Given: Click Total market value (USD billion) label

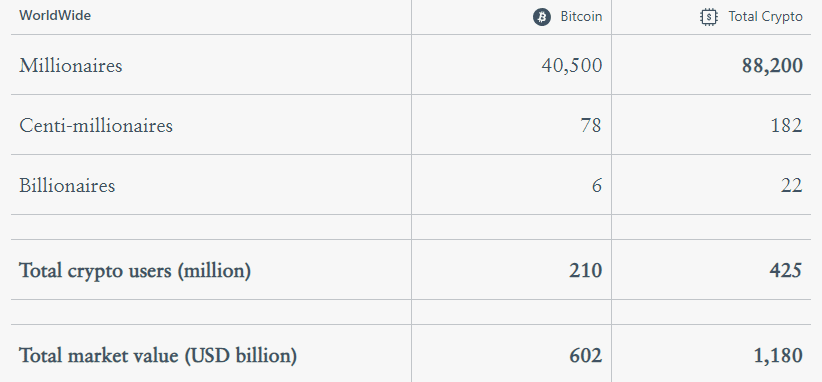Looking at the screenshot, I should click(158, 356).
